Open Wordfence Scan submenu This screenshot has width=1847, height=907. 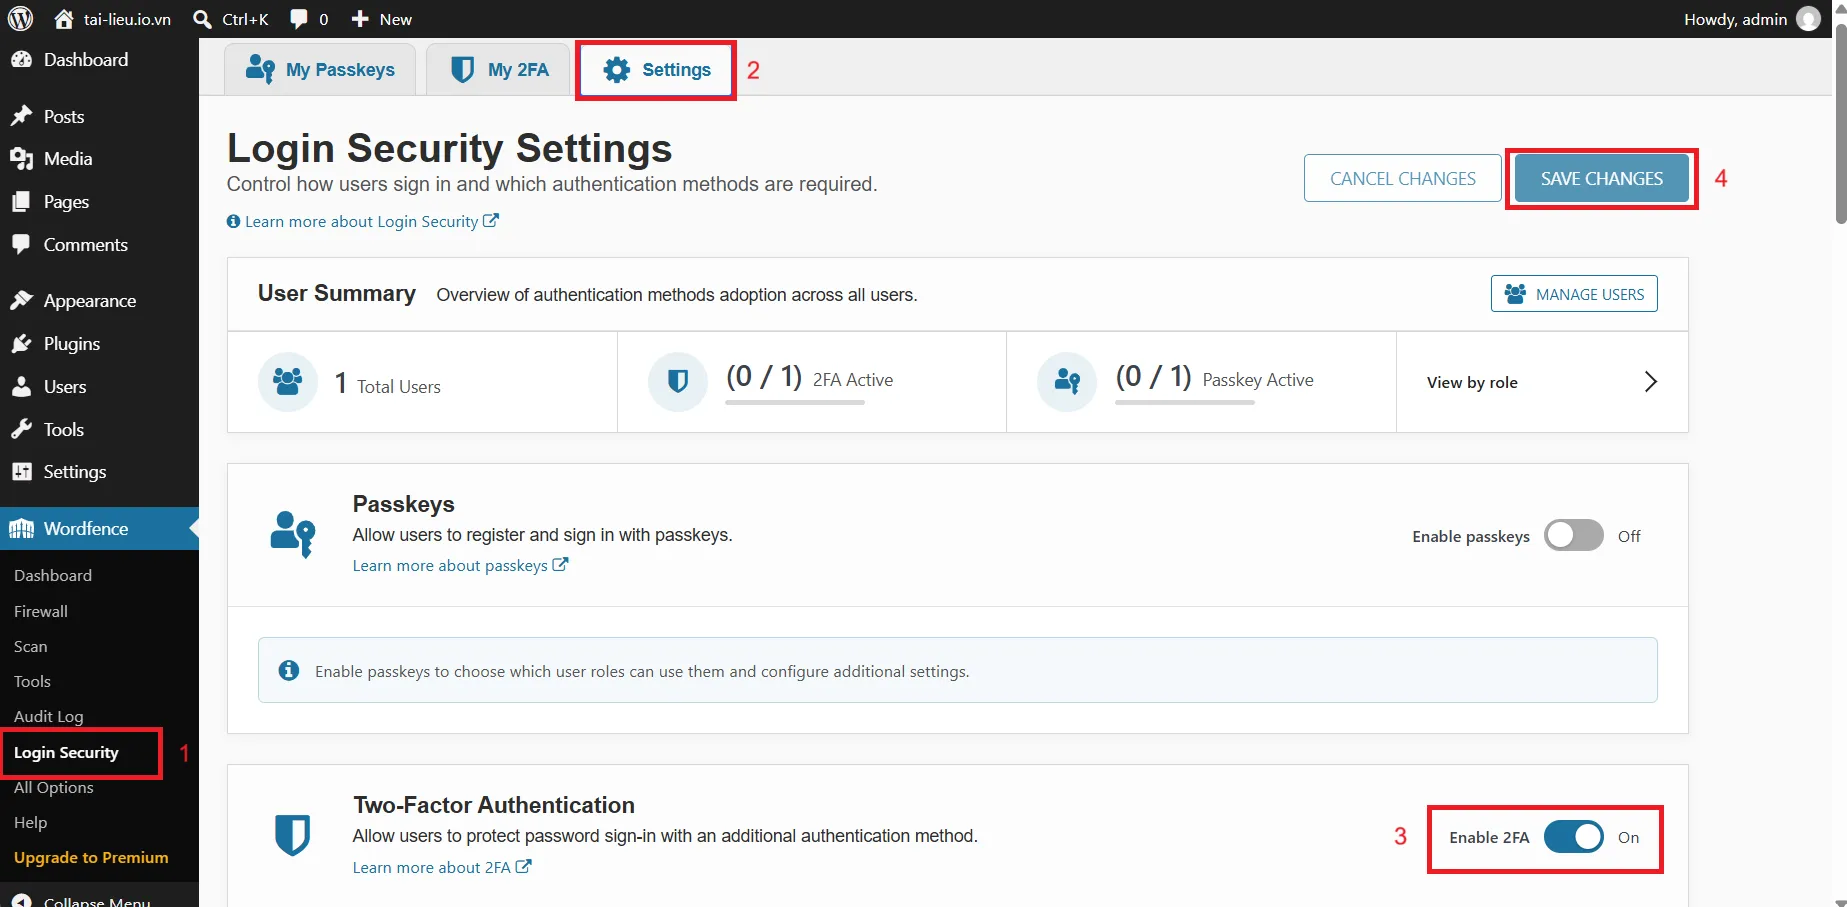(x=31, y=647)
